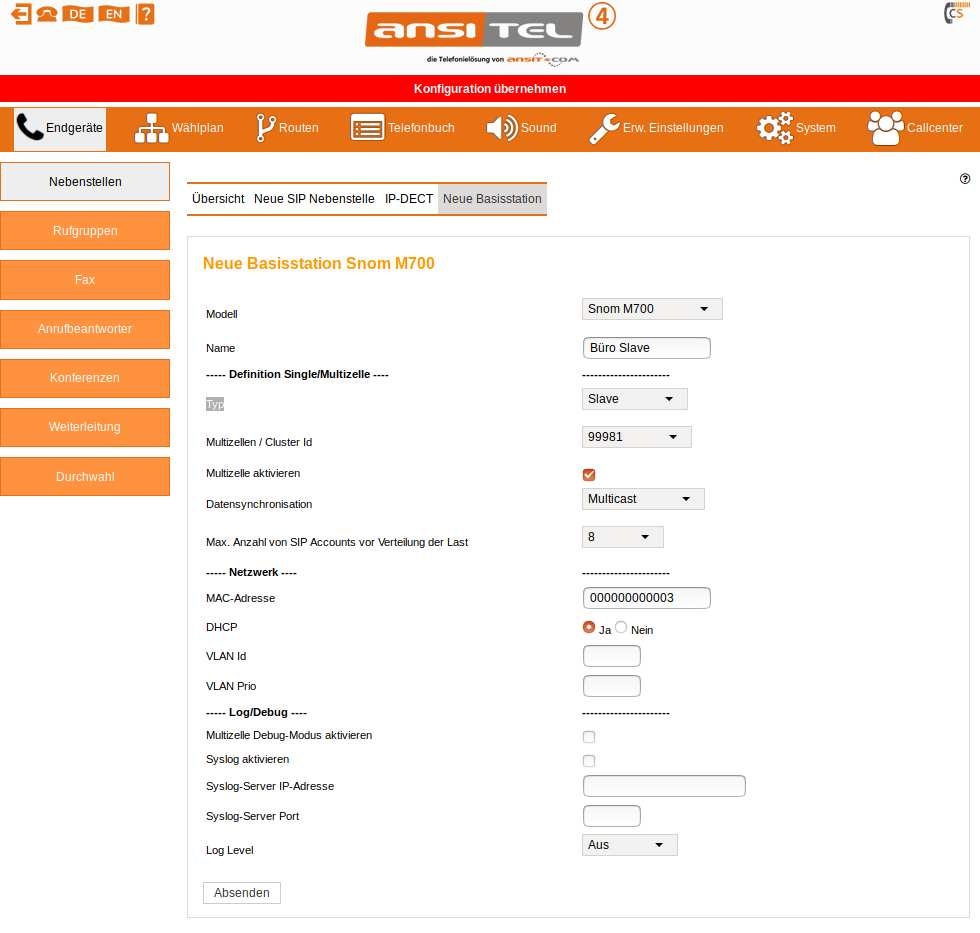Open the Datensynchronisation Multicast dropdown

[x=642, y=499]
